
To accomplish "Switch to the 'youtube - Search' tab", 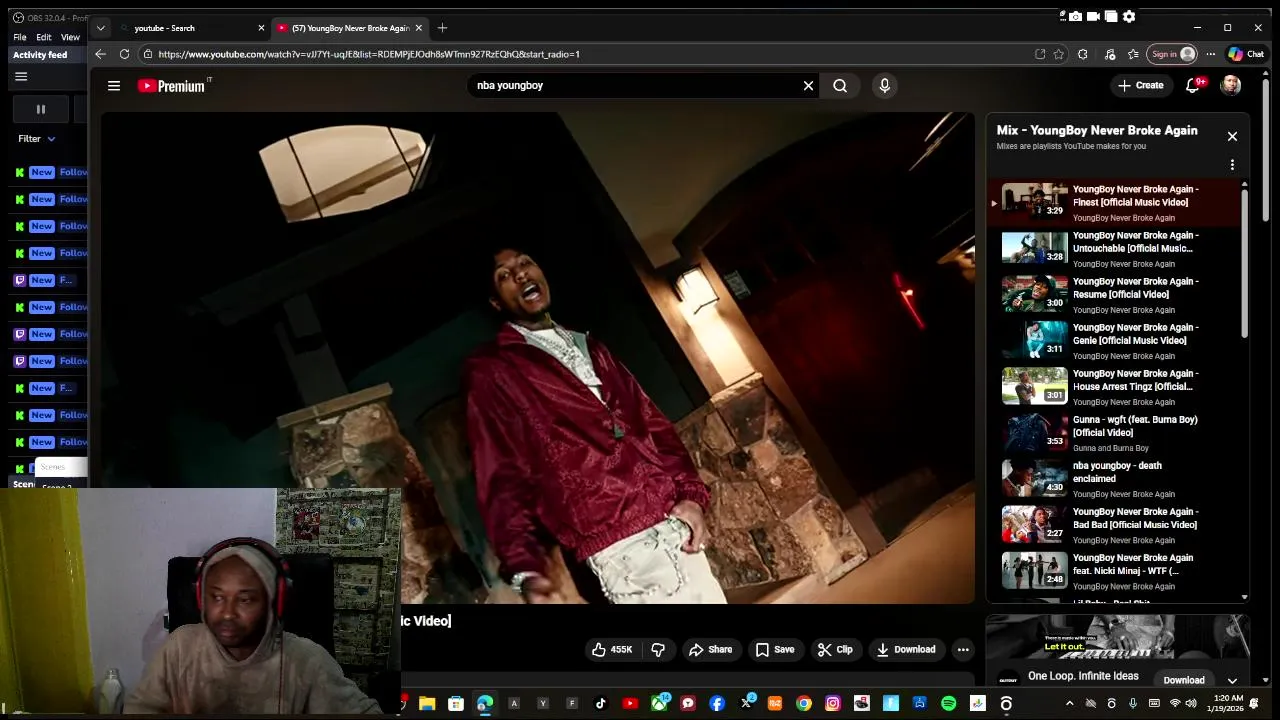I will tap(190, 28).
